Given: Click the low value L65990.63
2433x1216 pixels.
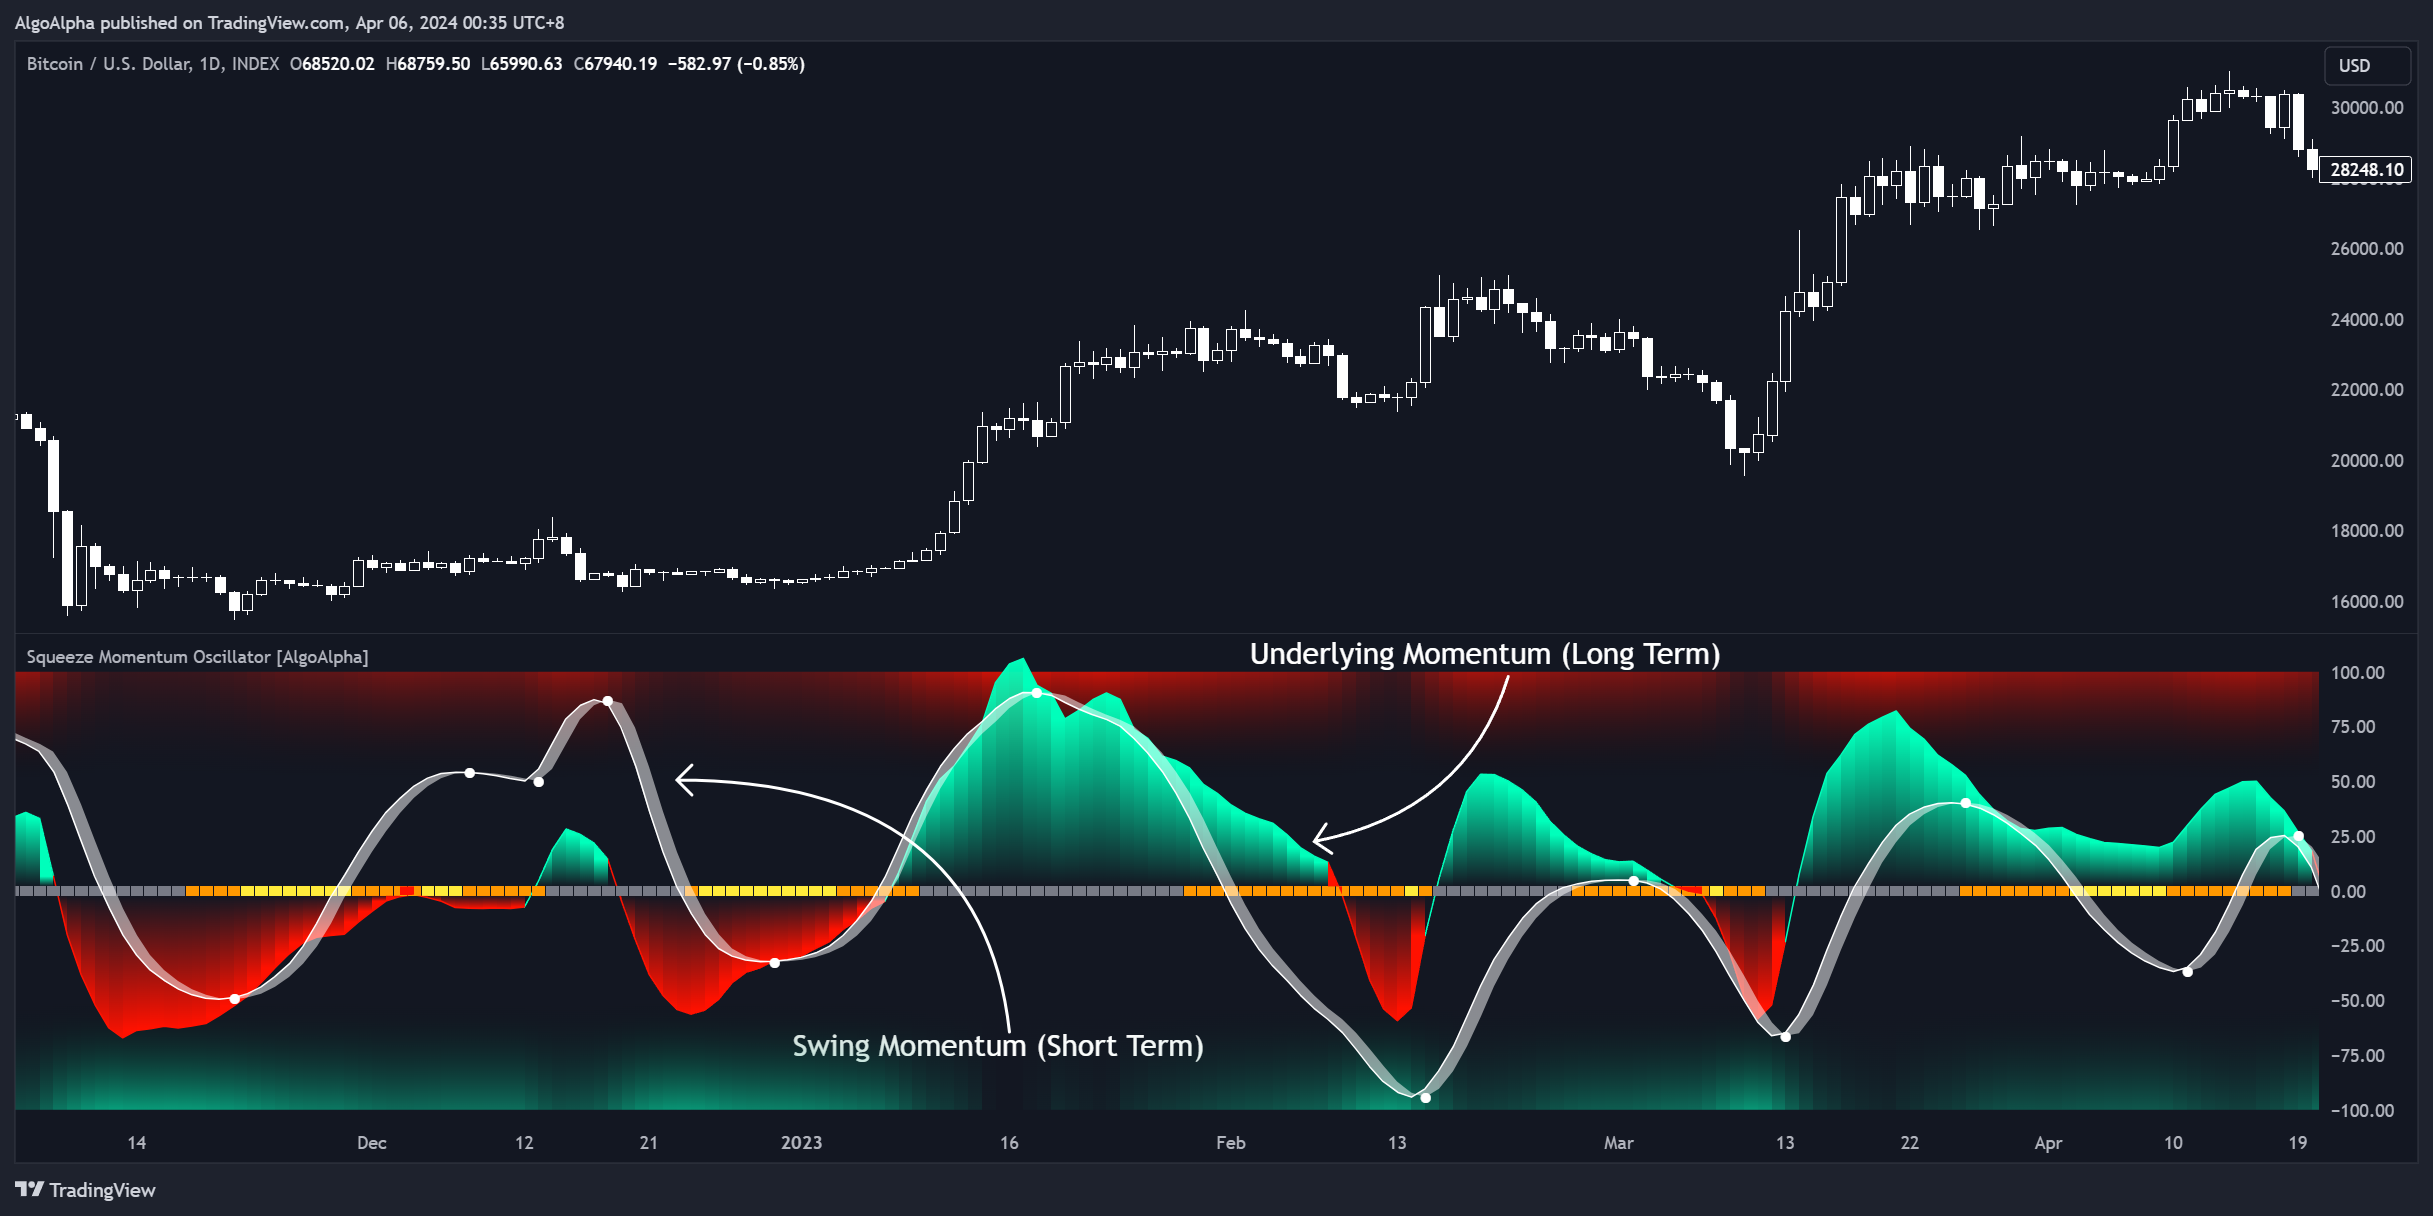Looking at the screenshot, I should coord(522,64).
